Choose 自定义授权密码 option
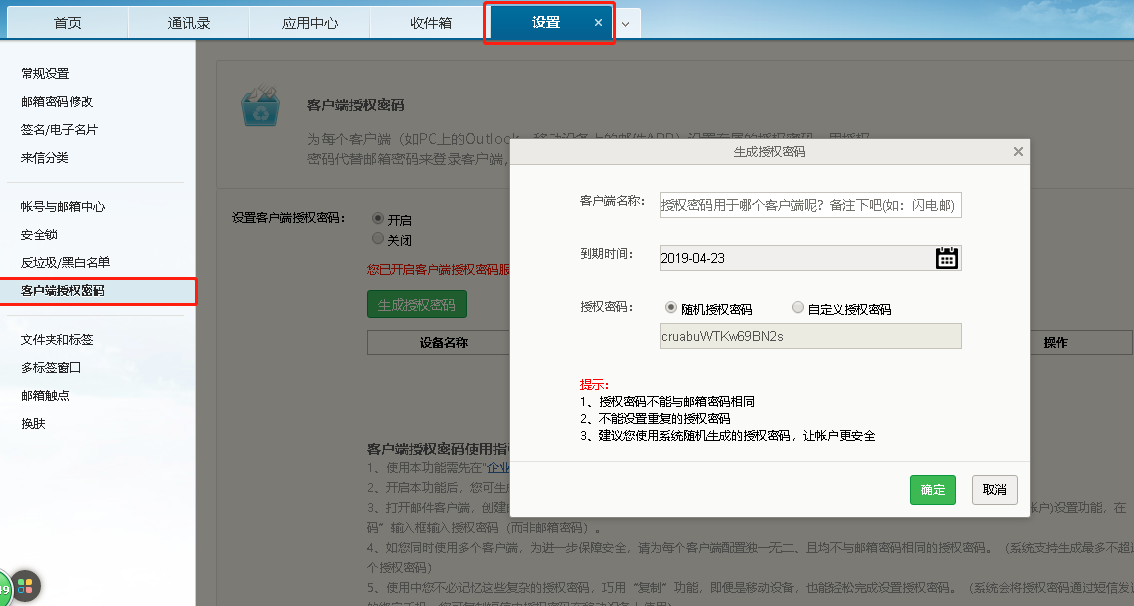Image resolution: width=1134 pixels, height=606 pixels. pyautogui.click(x=798, y=307)
